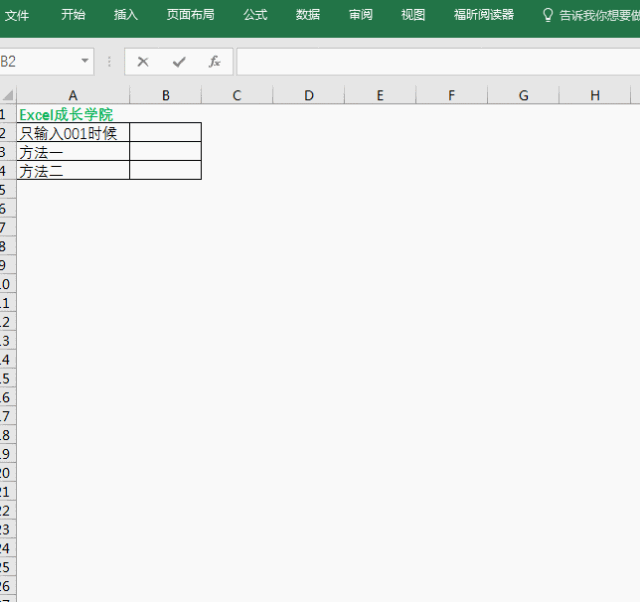This screenshot has width=640, height=602.
Task: Confirm the entry with the checkmark icon
Action: 179,62
